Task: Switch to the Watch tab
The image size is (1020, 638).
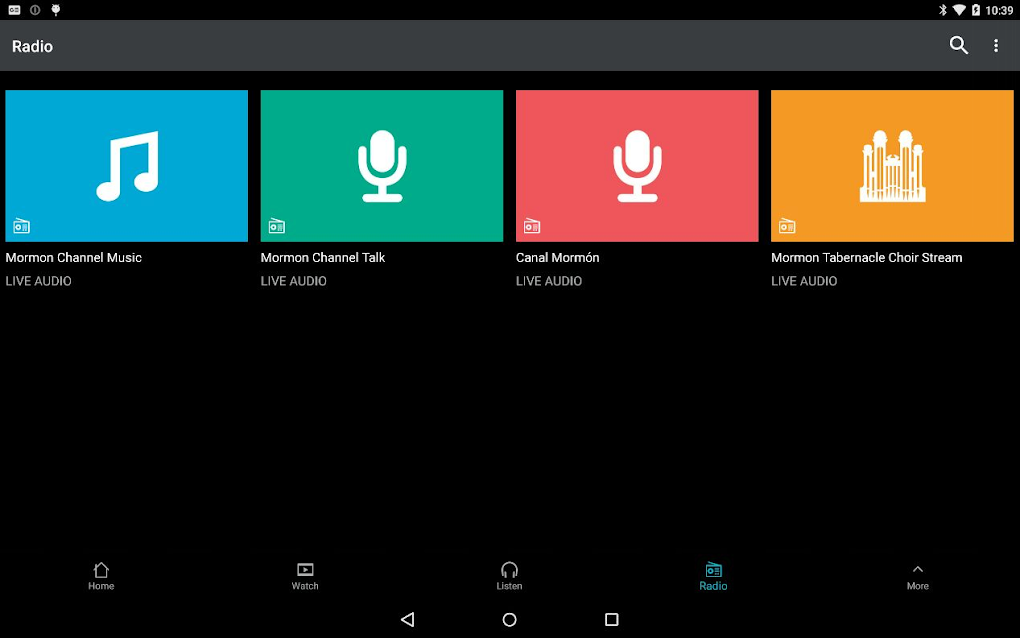Action: click(304, 576)
